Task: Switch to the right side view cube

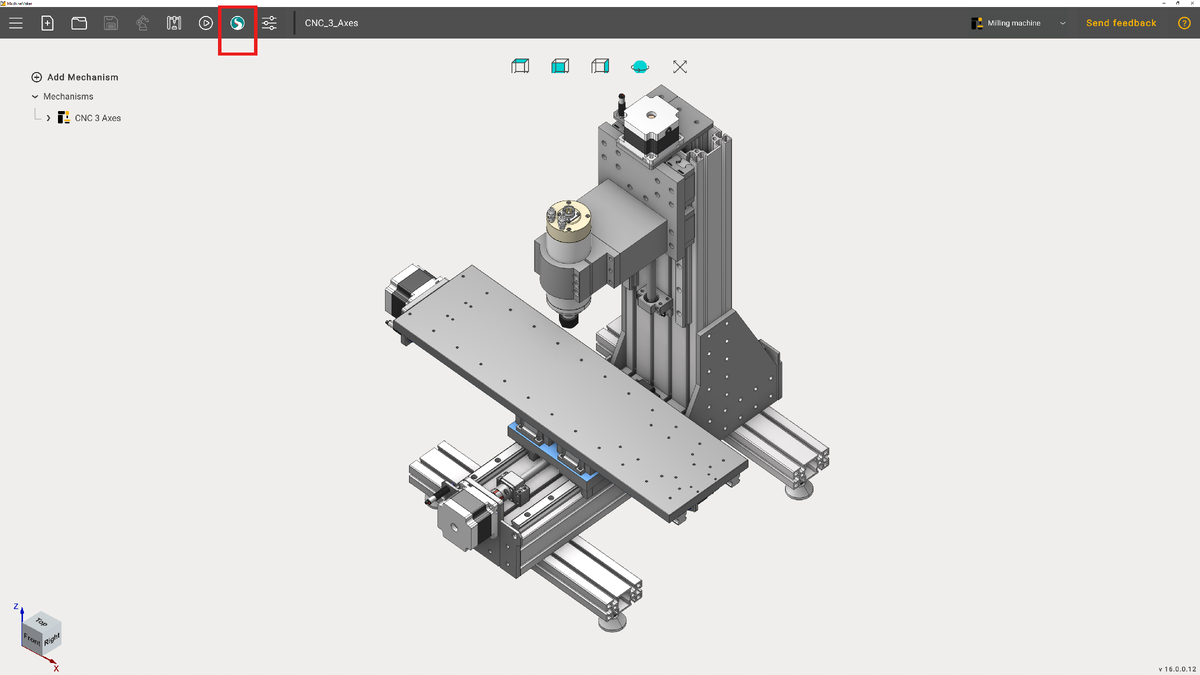Action: point(599,66)
